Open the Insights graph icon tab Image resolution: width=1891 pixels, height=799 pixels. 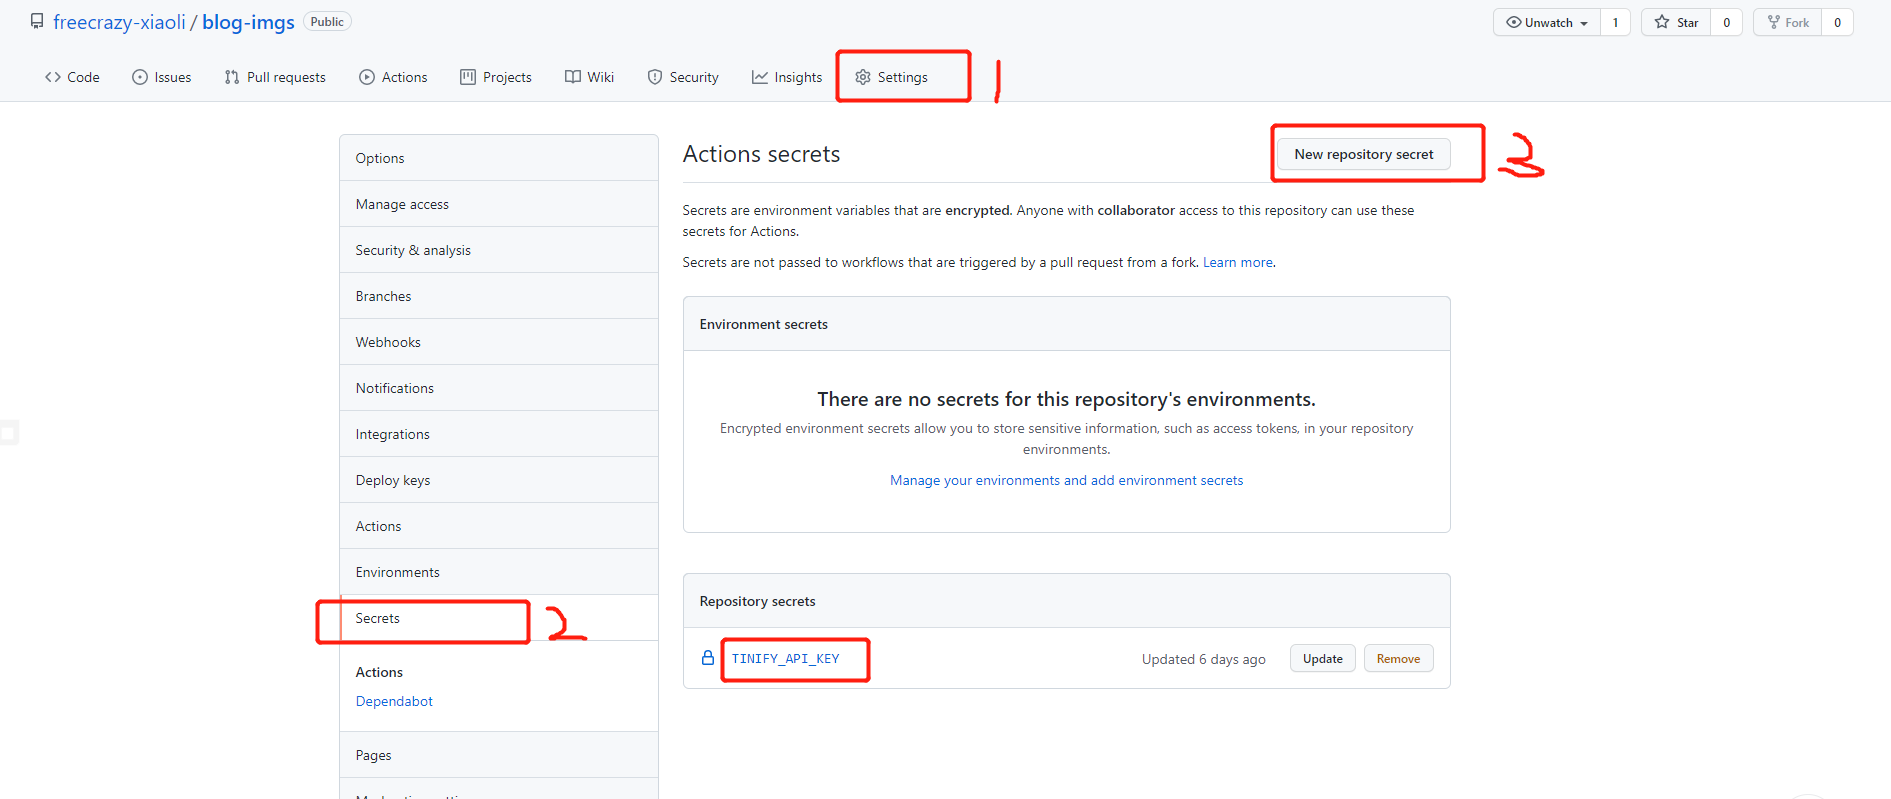click(760, 77)
